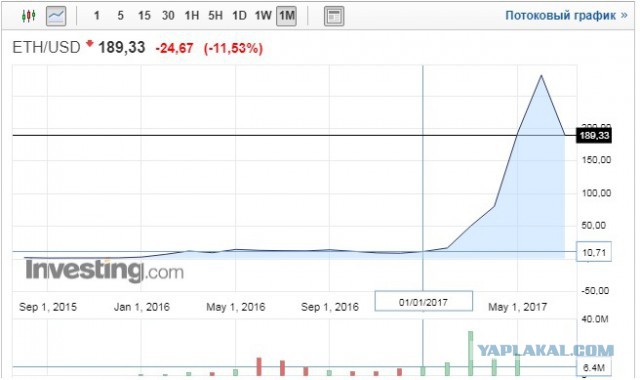
Task: Click the current price 189,33 in header
Action: point(122,47)
